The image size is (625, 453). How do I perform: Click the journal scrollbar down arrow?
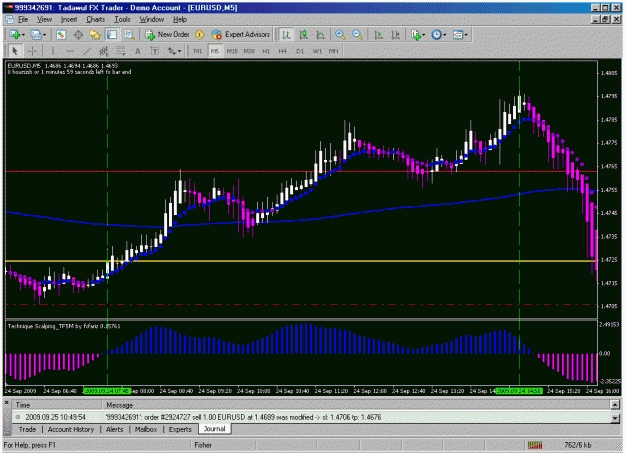point(615,418)
